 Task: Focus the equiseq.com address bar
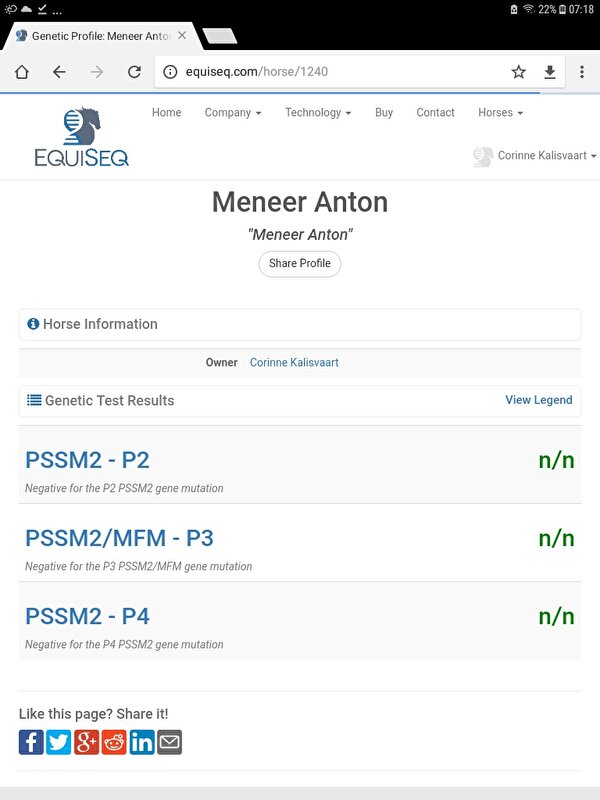point(330,72)
